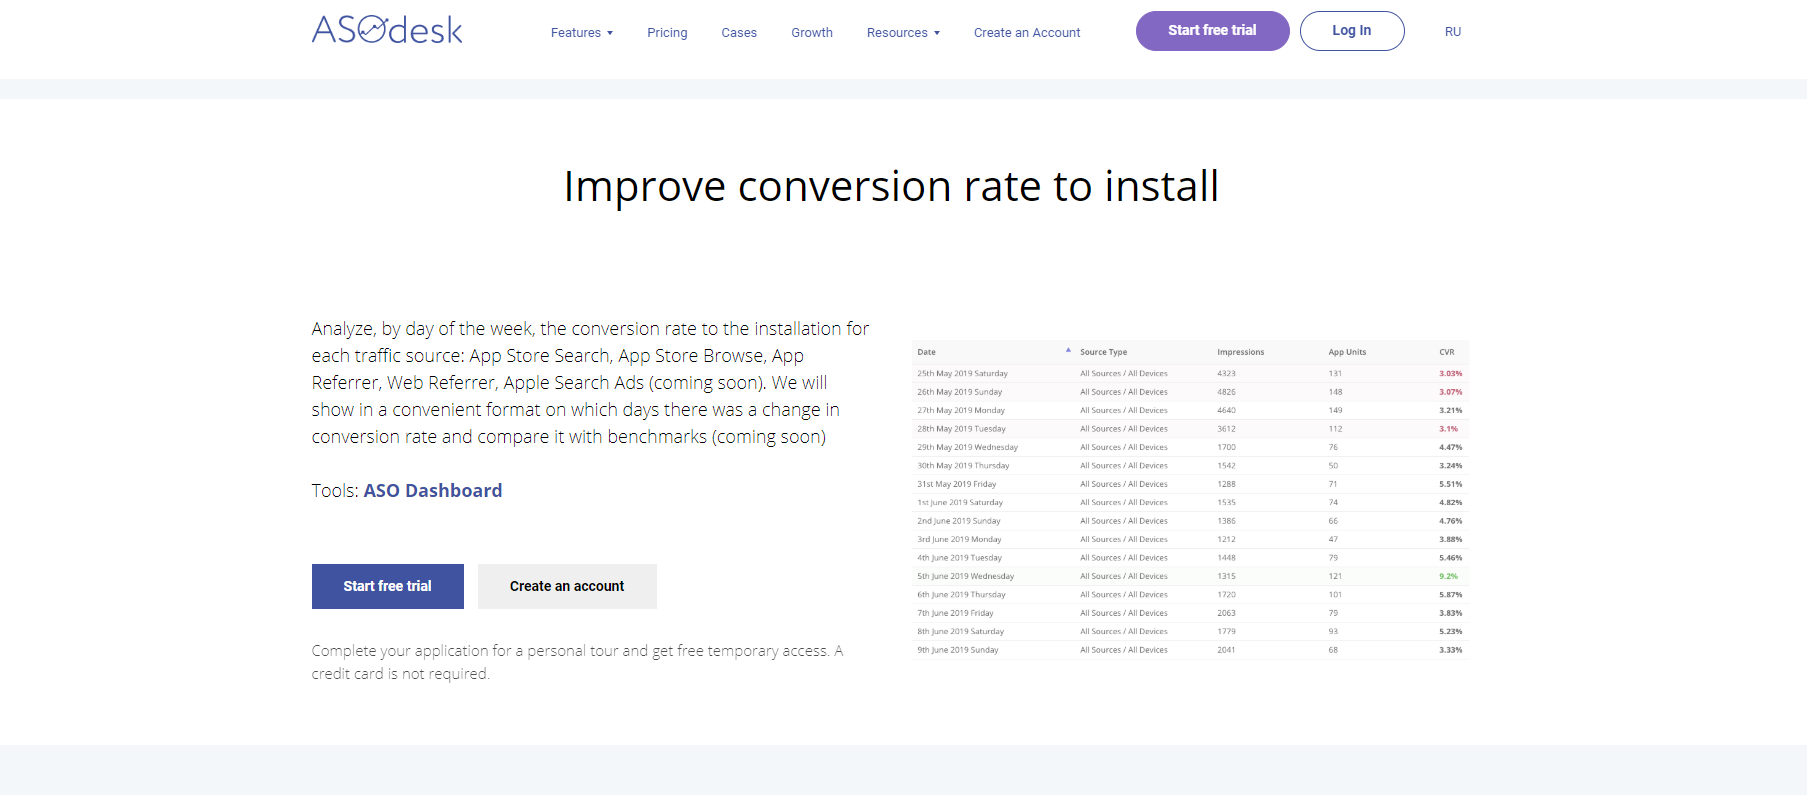Open the Resources dropdown menu
The width and height of the screenshot is (1807, 795).
tap(903, 33)
